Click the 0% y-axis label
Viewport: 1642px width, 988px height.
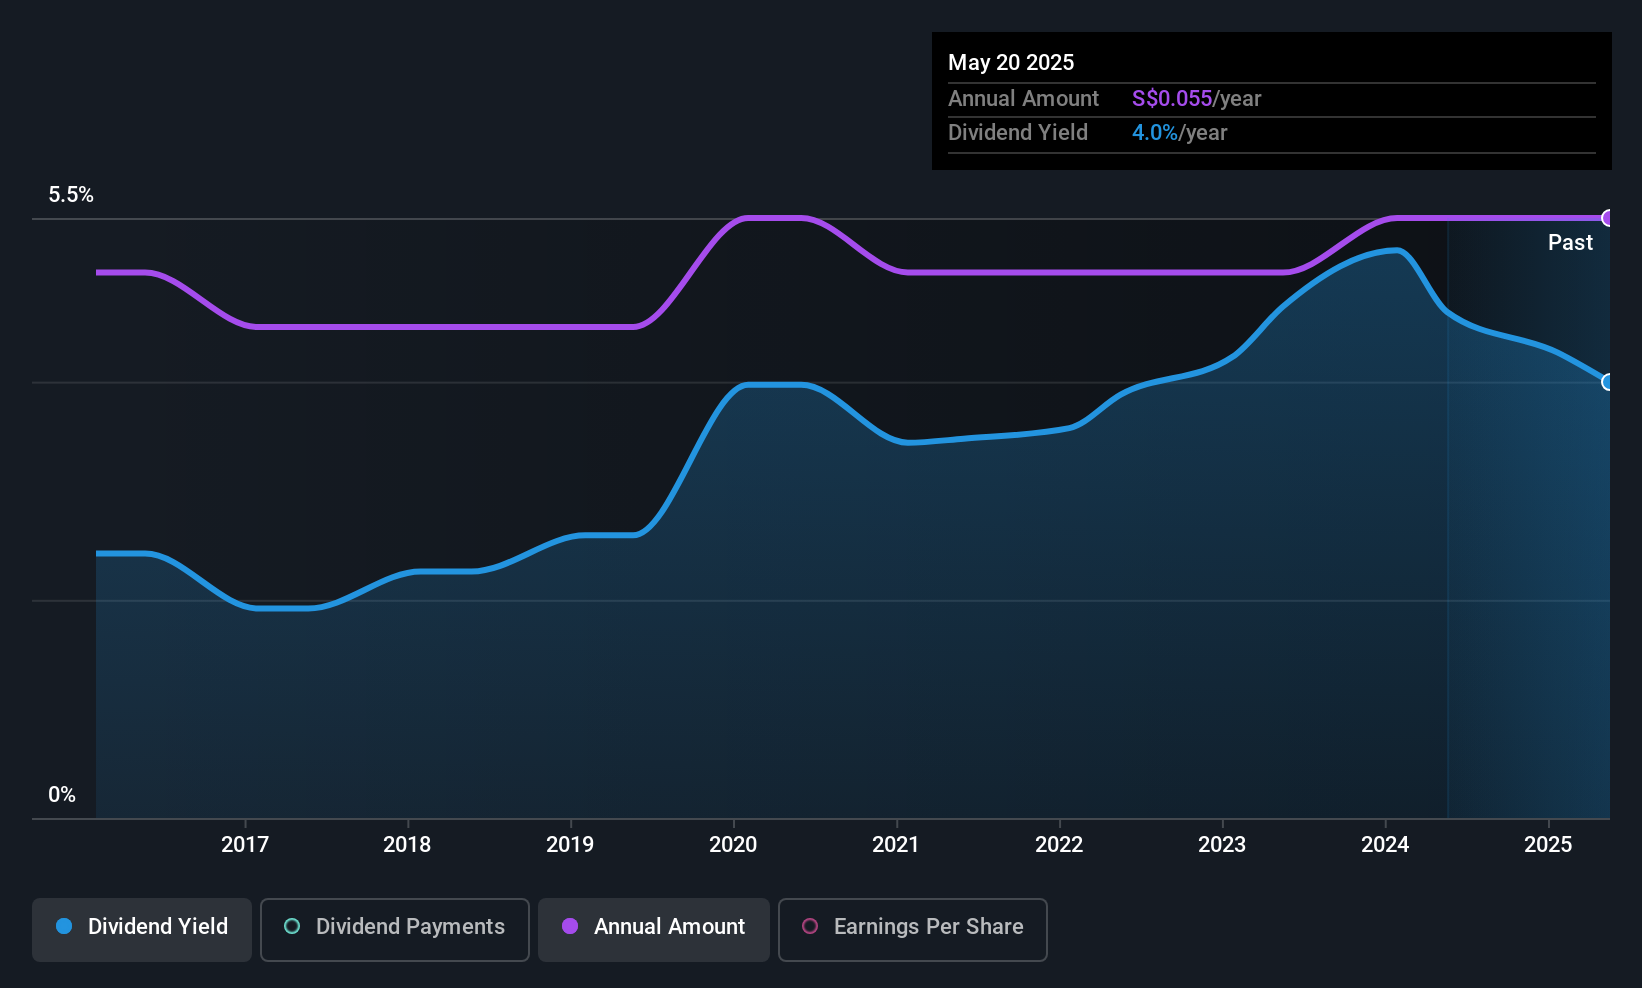62,795
